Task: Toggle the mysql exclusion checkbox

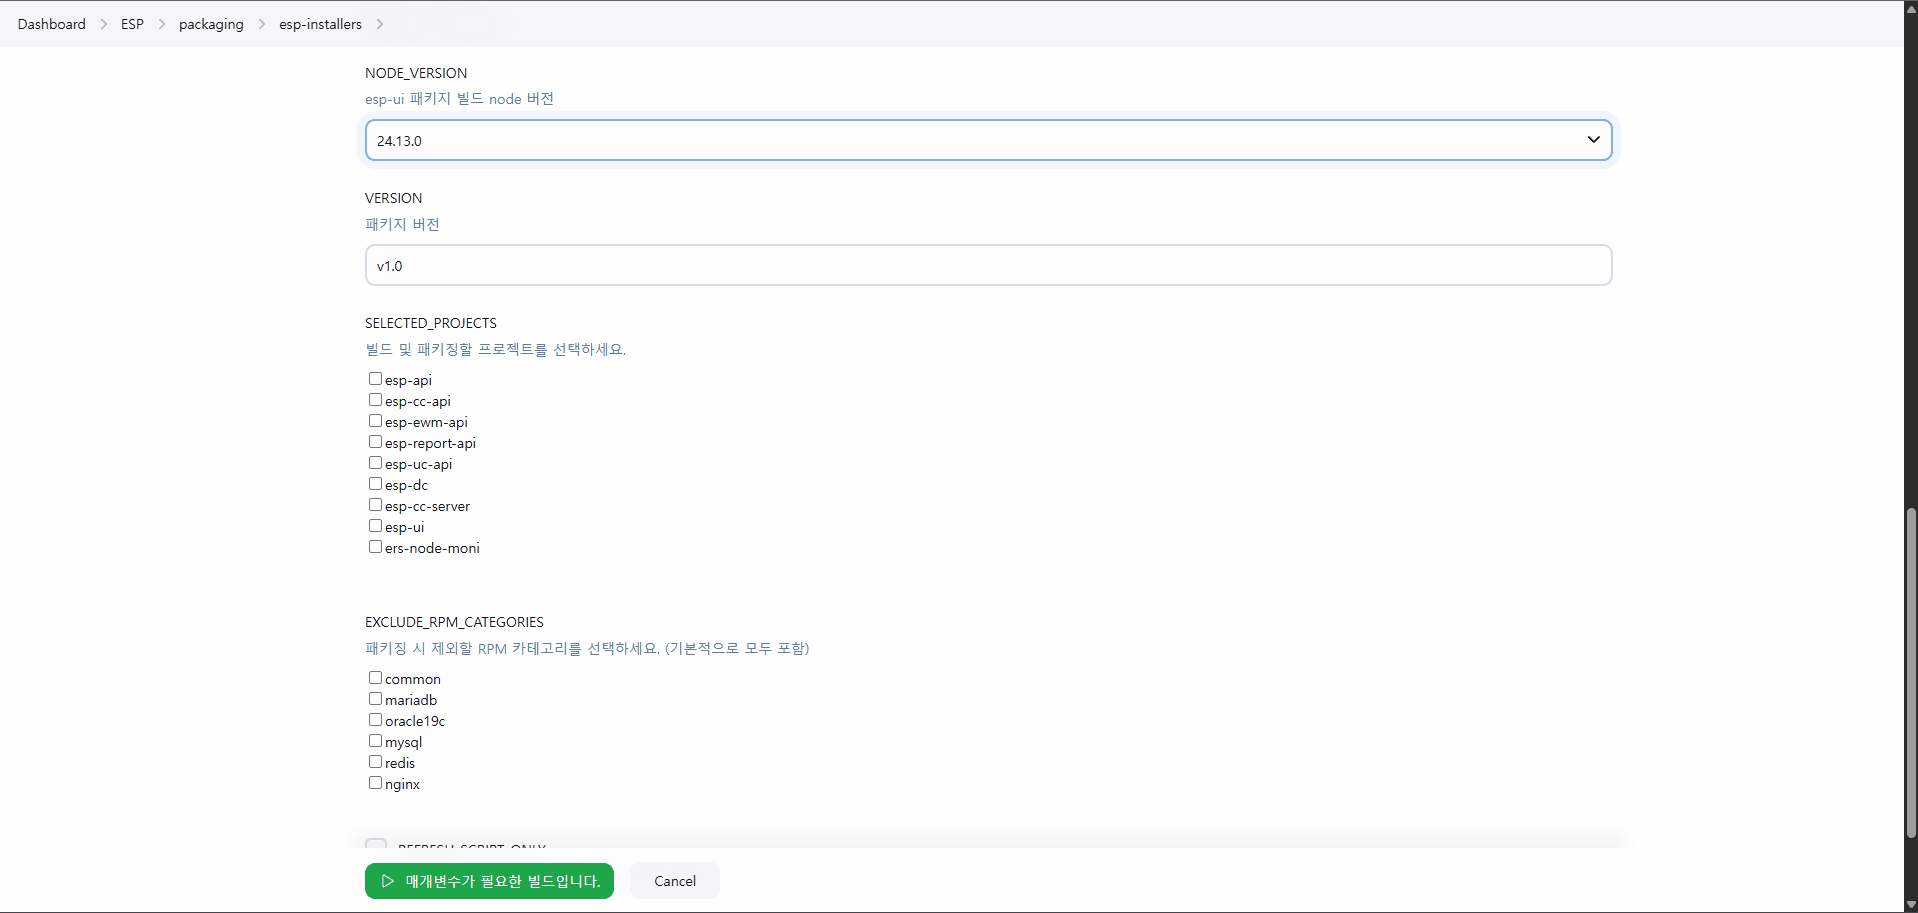Action: tap(375, 741)
